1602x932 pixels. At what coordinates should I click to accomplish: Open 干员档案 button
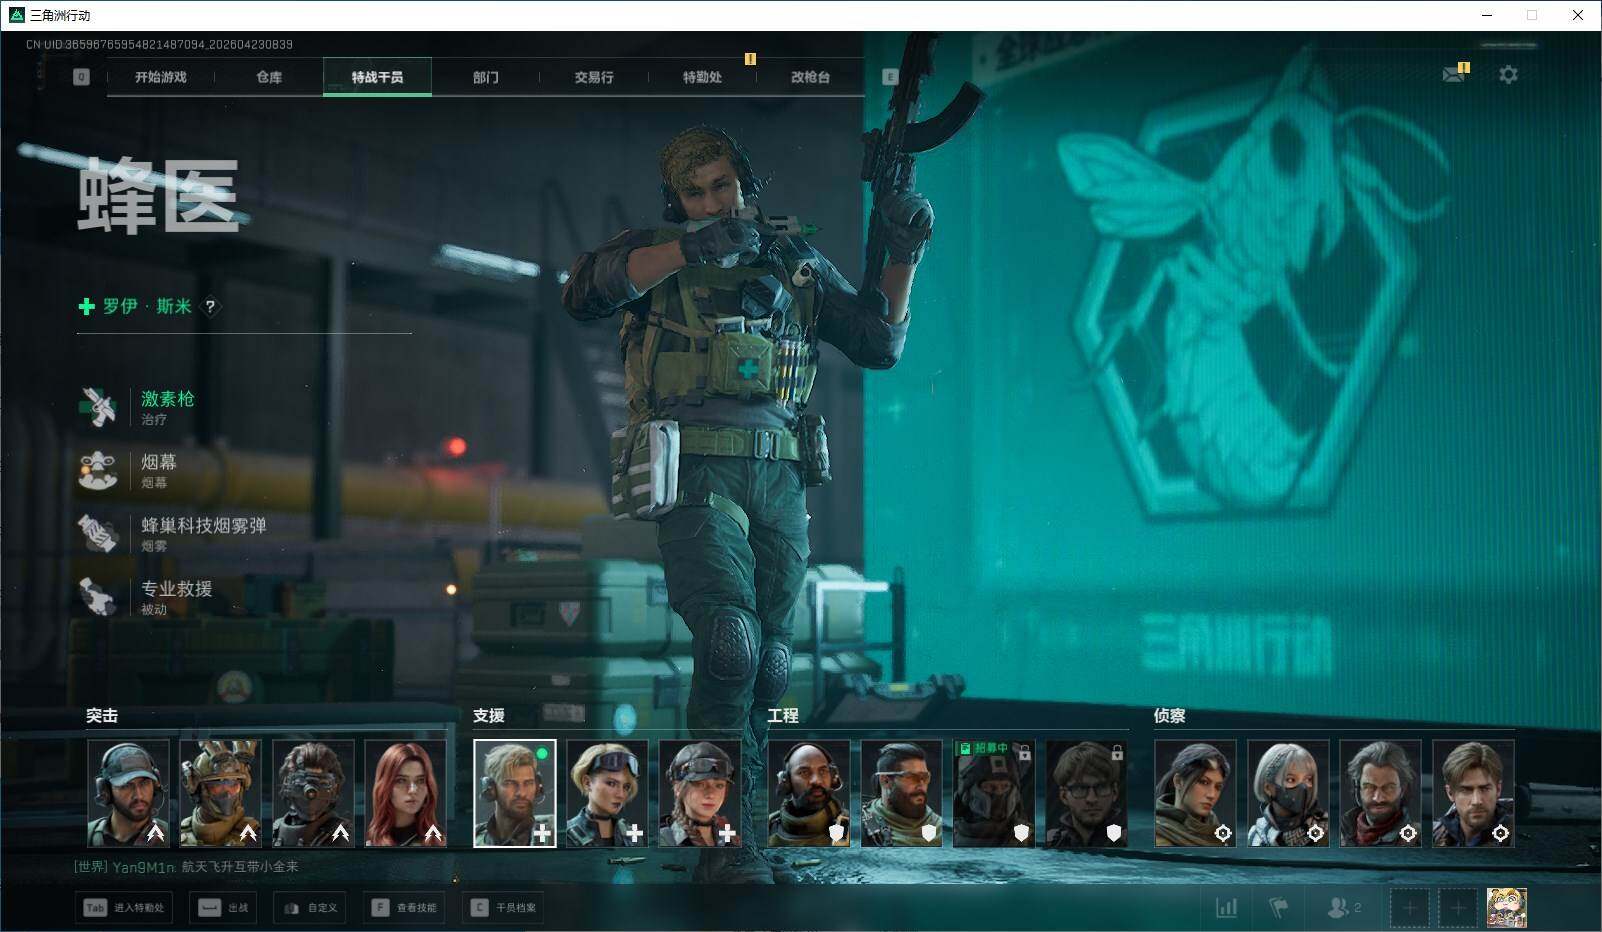click(x=504, y=907)
